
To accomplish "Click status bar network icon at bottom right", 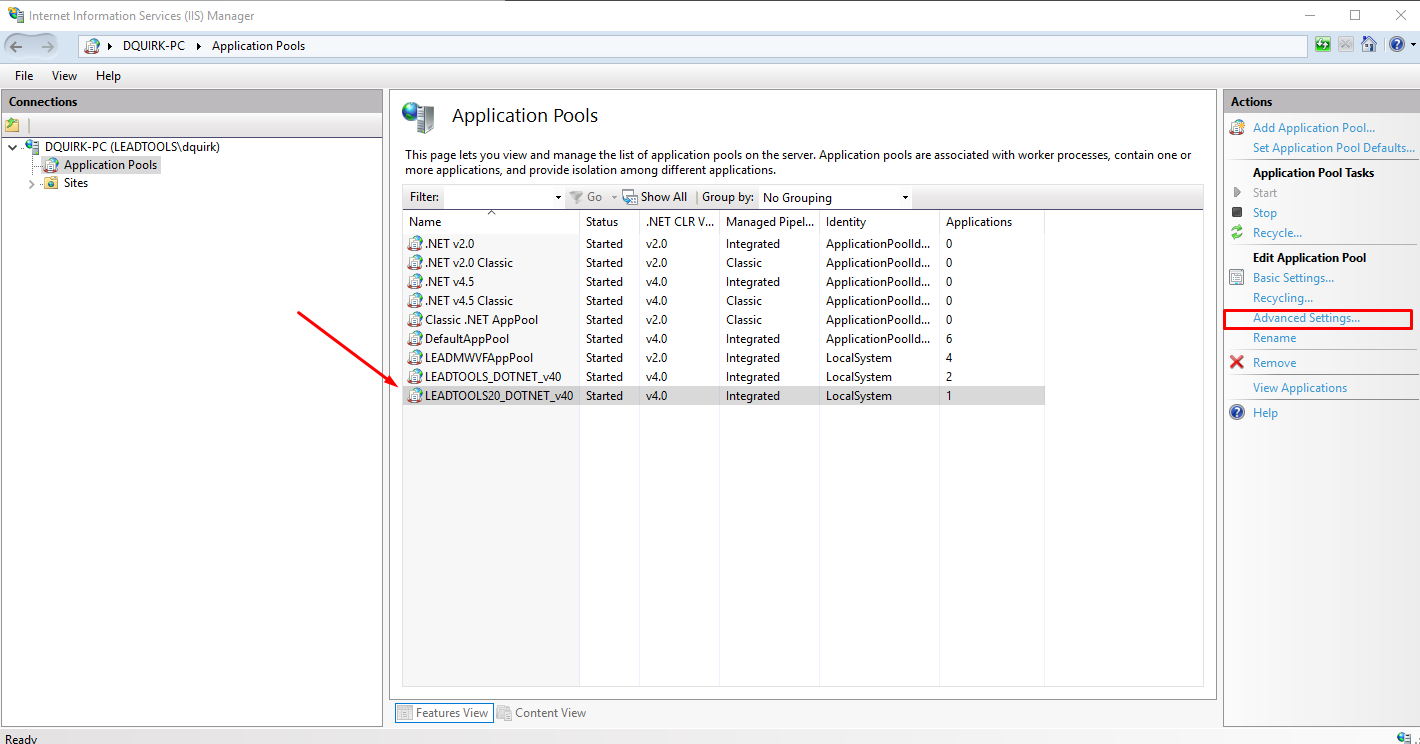I will click(x=1404, y=738).
